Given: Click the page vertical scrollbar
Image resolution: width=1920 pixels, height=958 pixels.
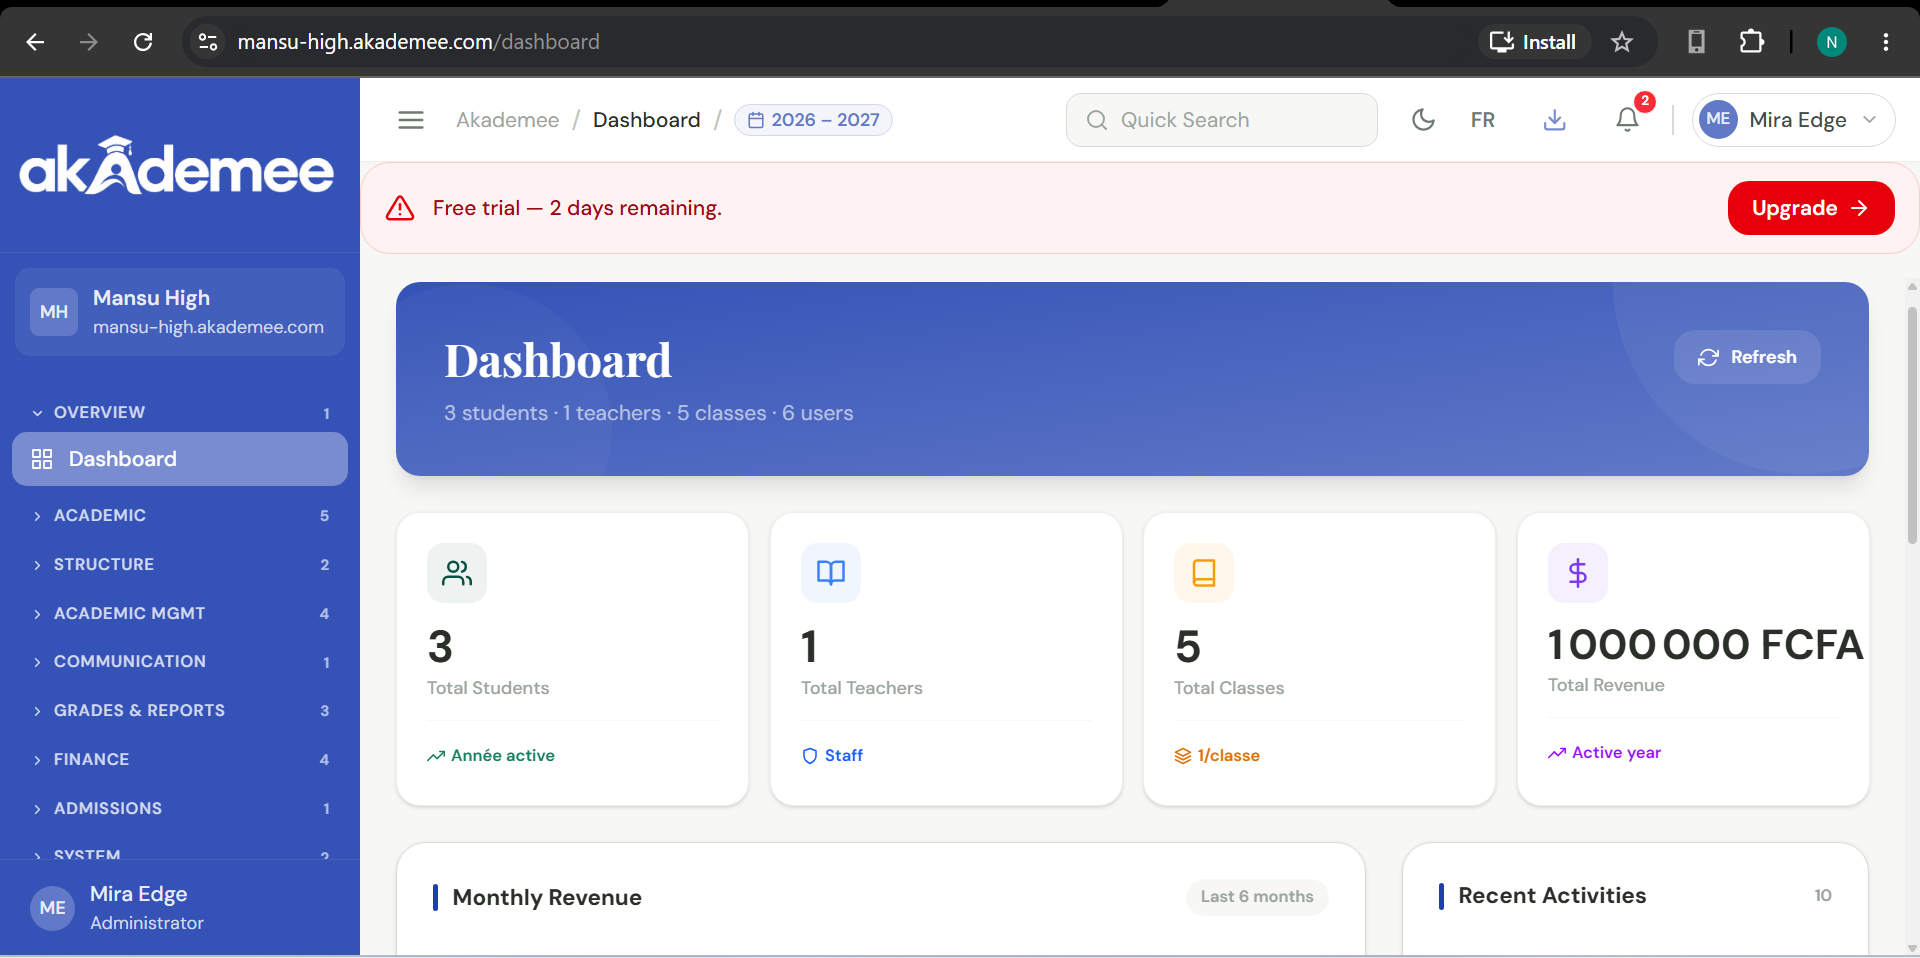Looking at the screenshot, I should [1912, 425].
